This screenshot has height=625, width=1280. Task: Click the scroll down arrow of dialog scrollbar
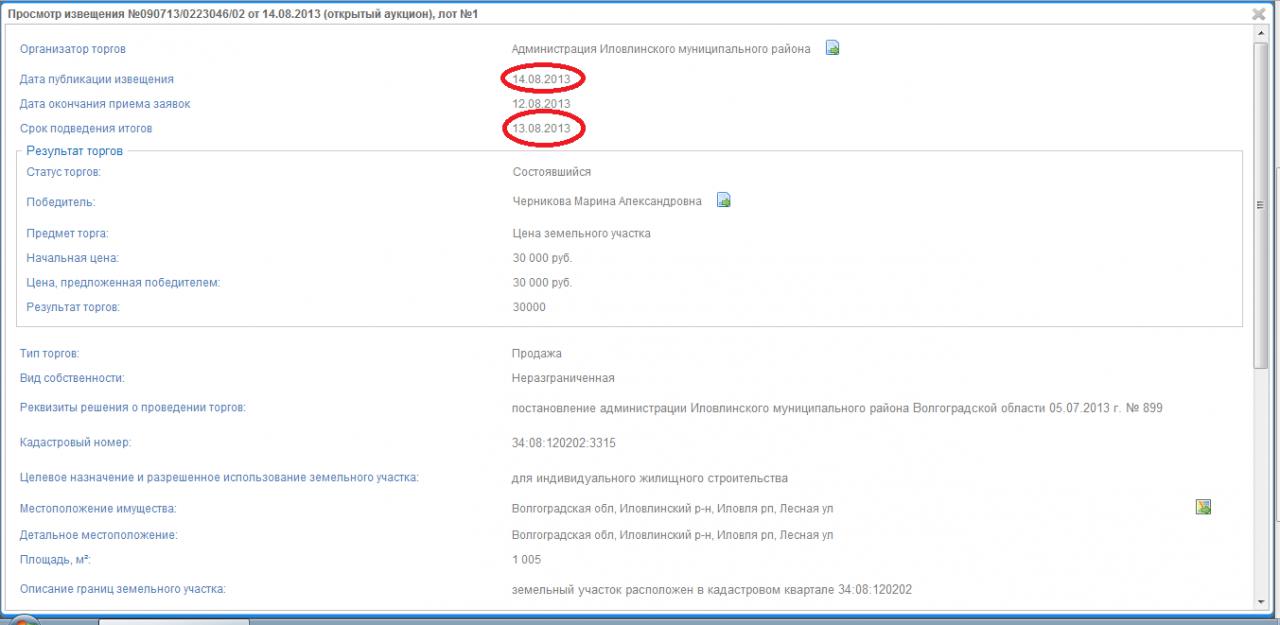(x=1261, y=602)
